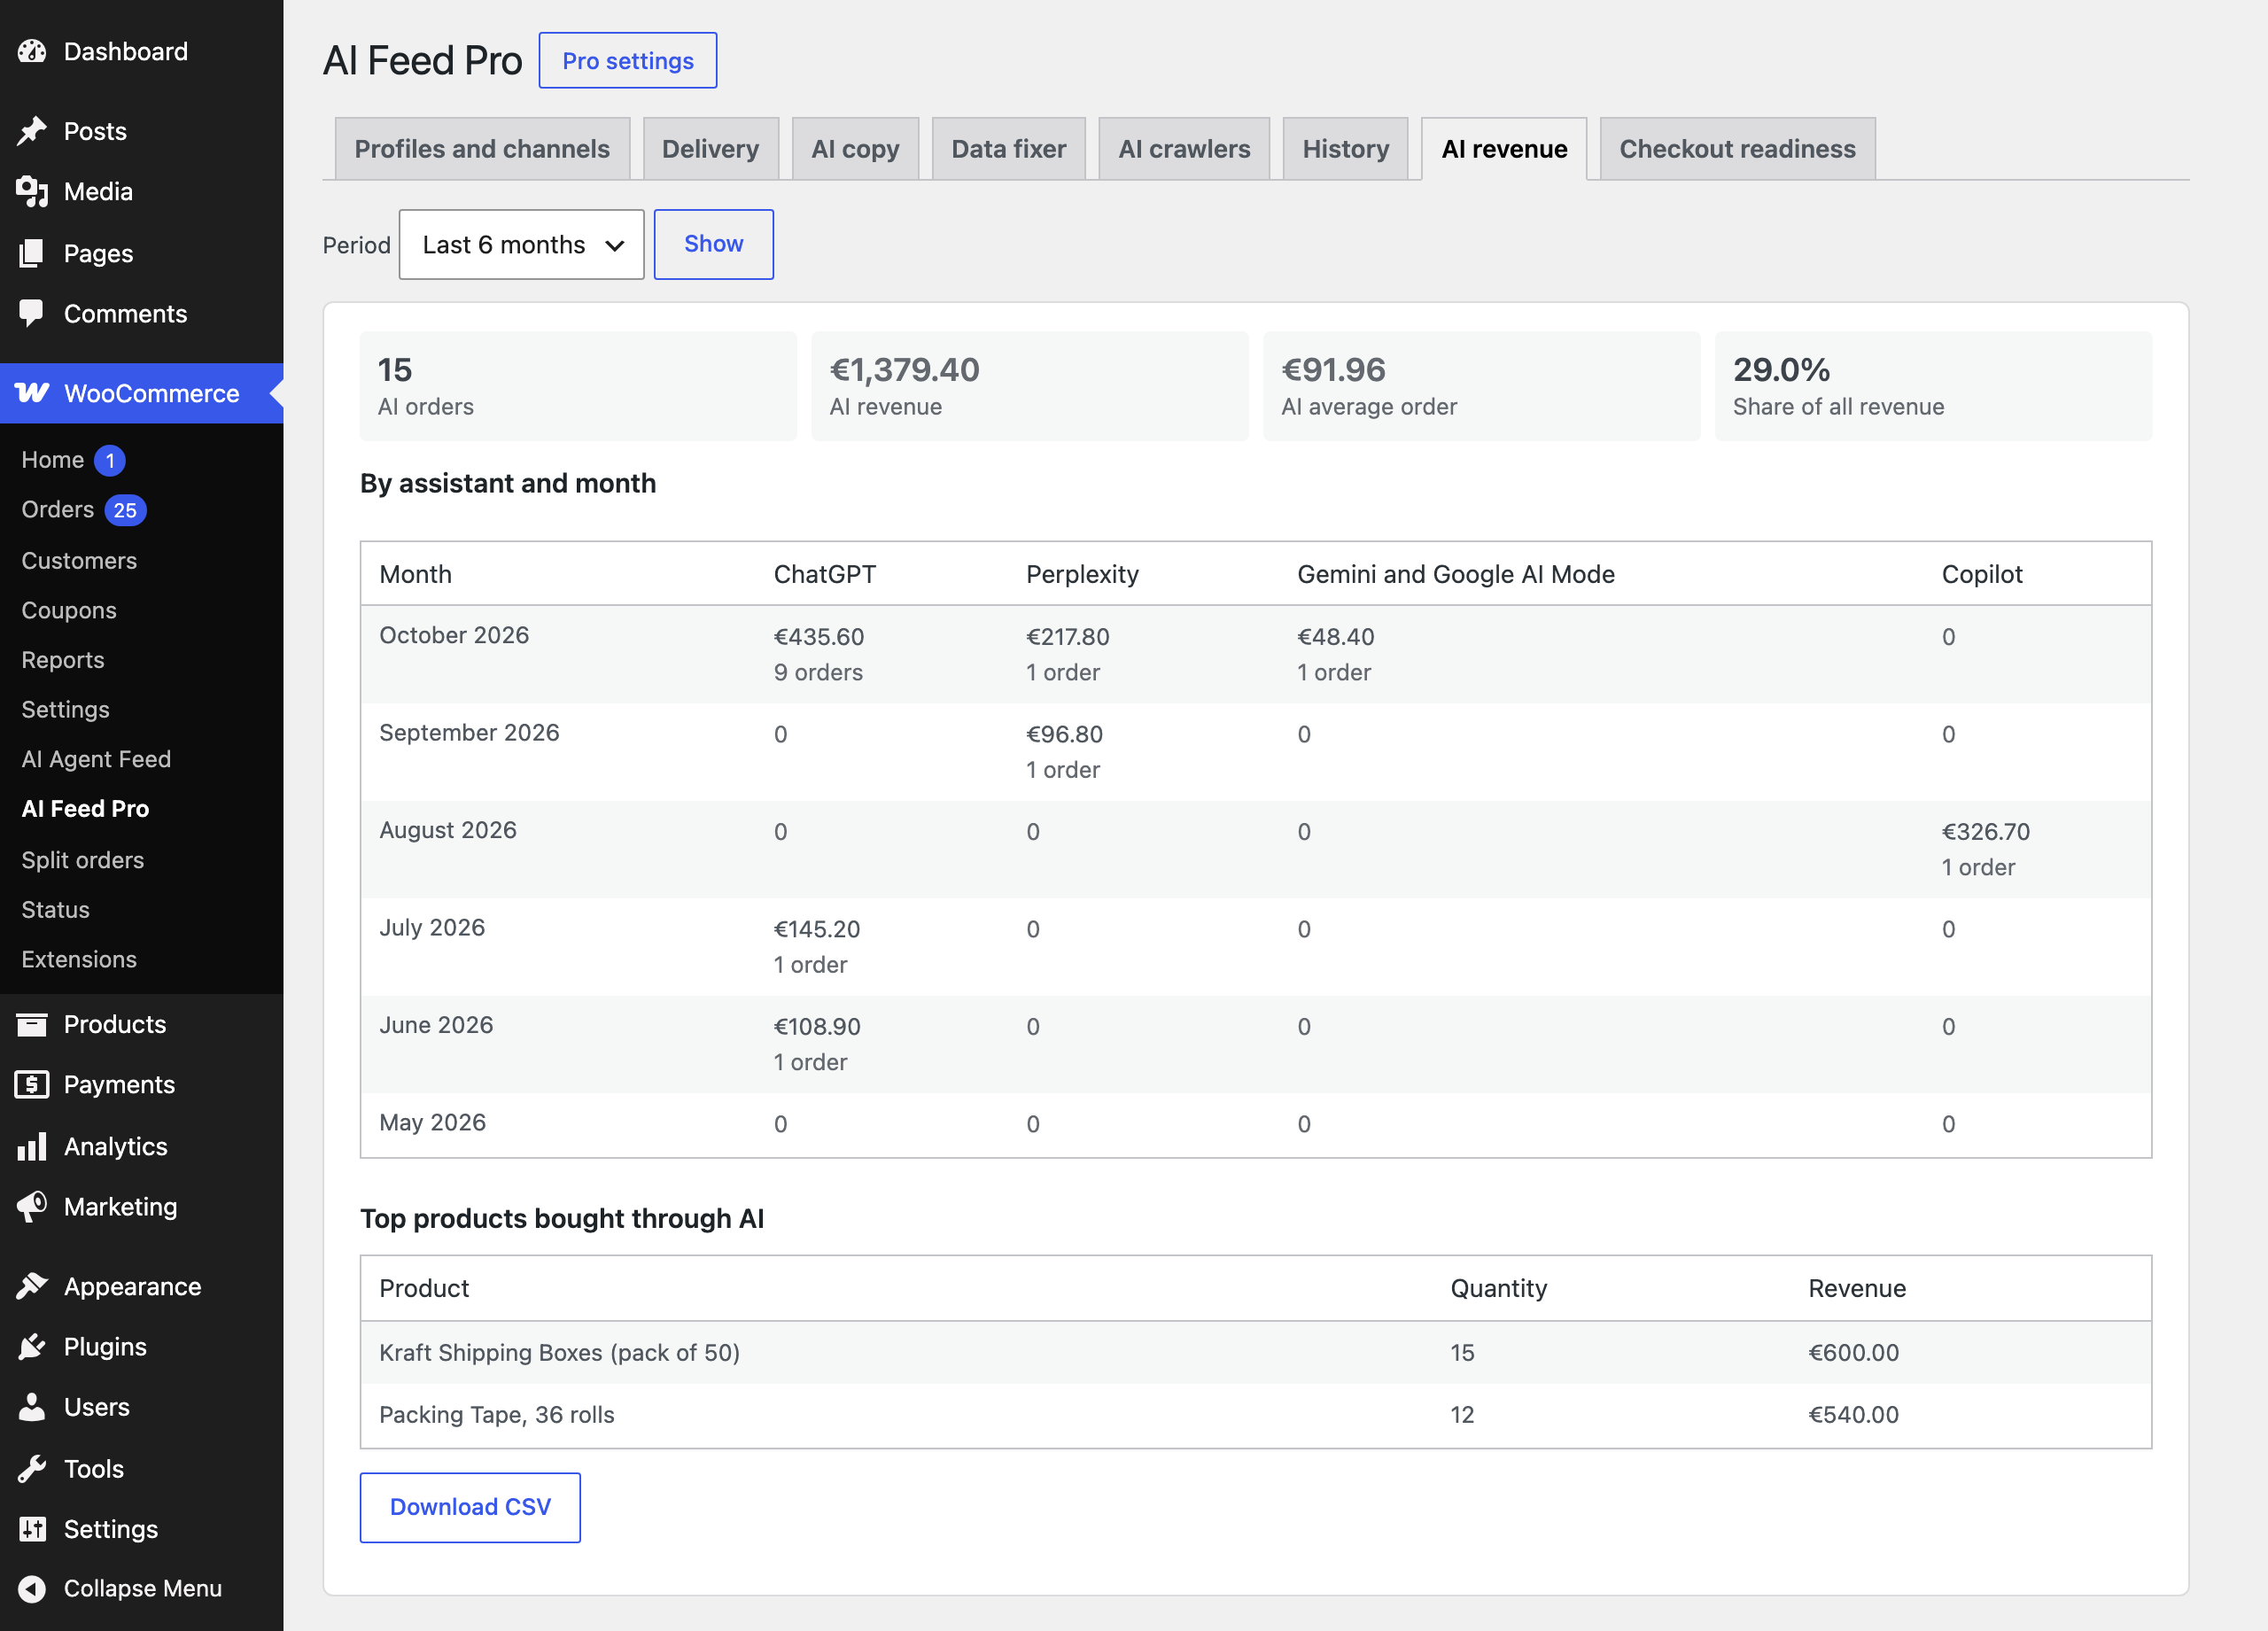Open the Customers submenu link

[x=79, y=560]
